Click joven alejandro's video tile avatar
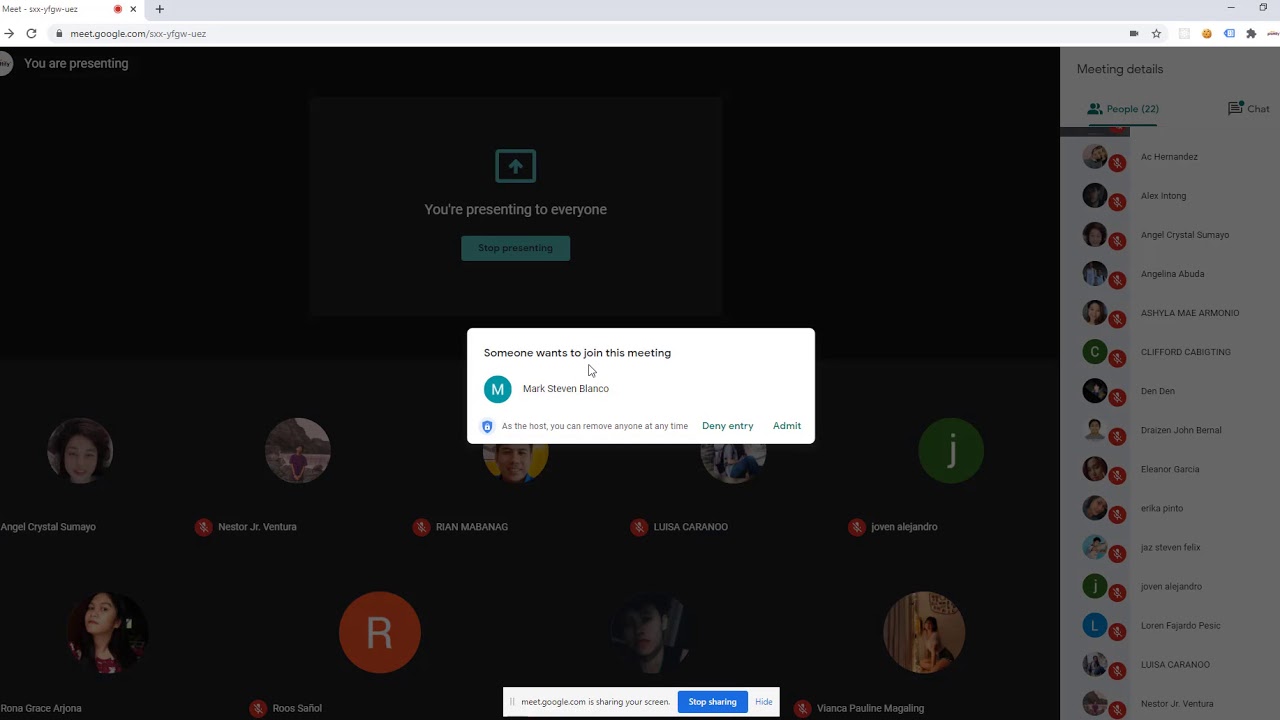1280x720 pixels. (951, 451)
